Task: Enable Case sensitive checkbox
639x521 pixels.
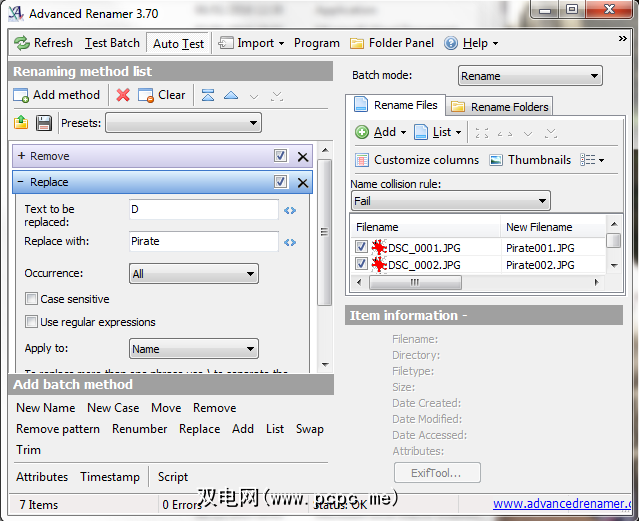Action: tap(31, 299)
